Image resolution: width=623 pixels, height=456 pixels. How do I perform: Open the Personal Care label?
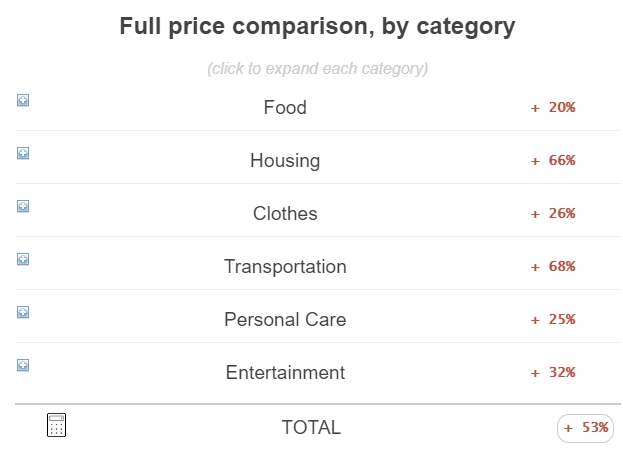[285, 320]
